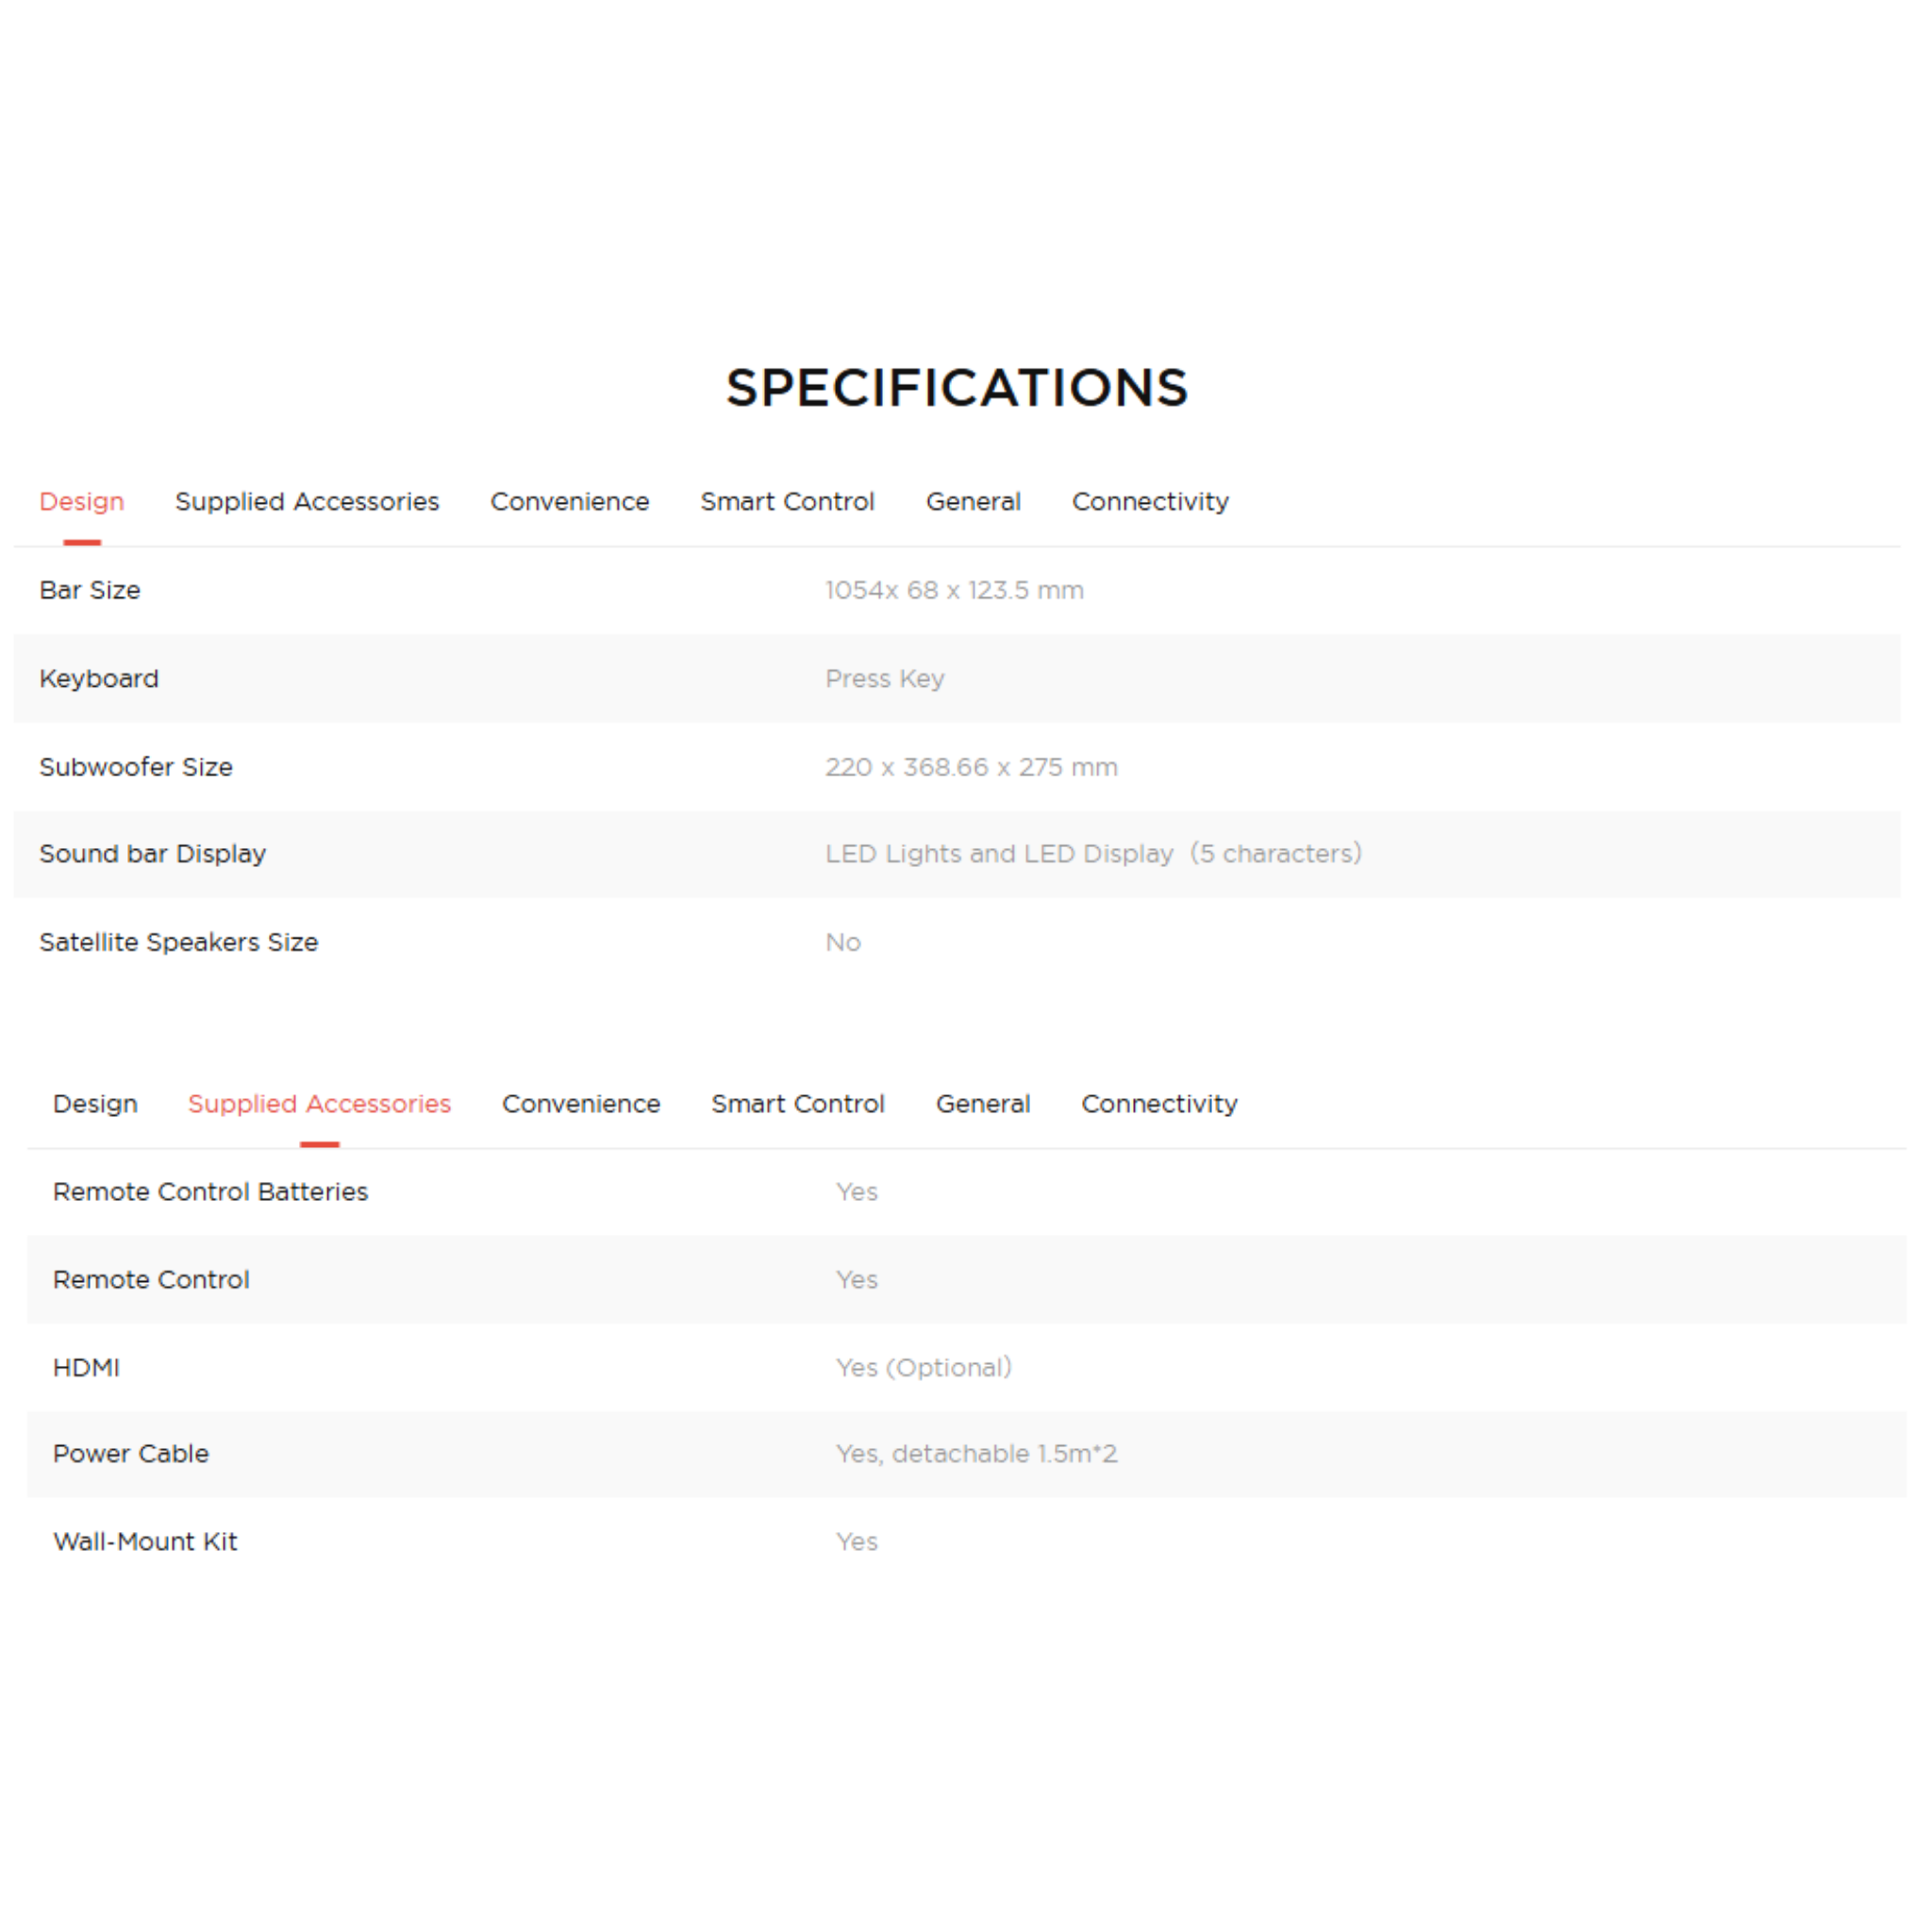Open Connectivity tab above the Wall-Mount Kit table
1932x1932 pixels.
click(x=1159, y=1104)
